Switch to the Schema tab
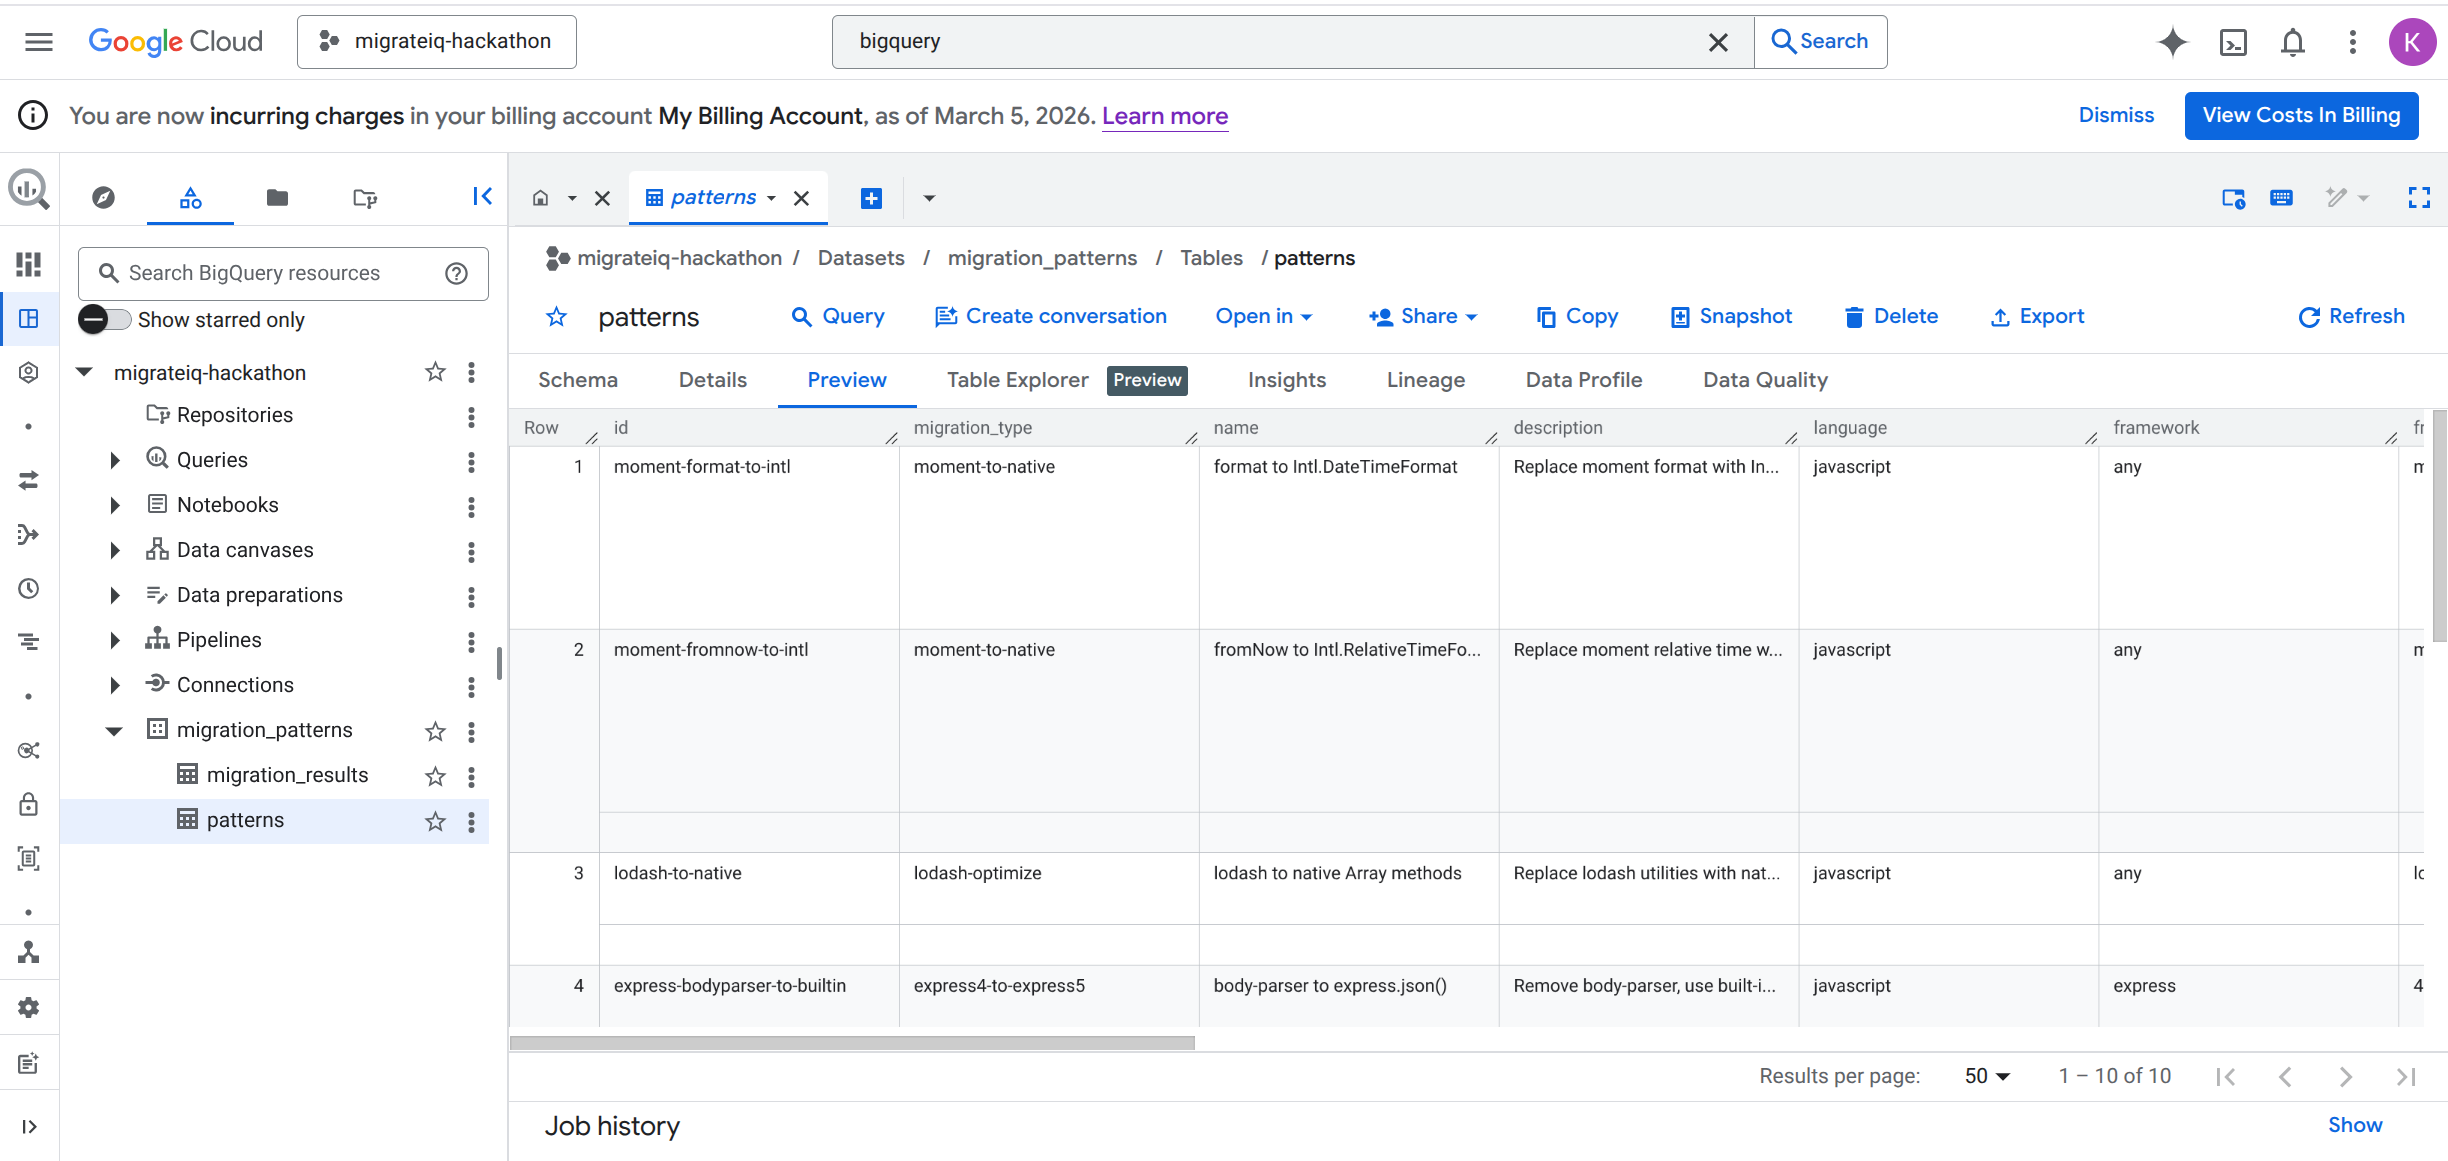Image resolution: width=2448 pixels, height=1161 pixels. [578, 380]
